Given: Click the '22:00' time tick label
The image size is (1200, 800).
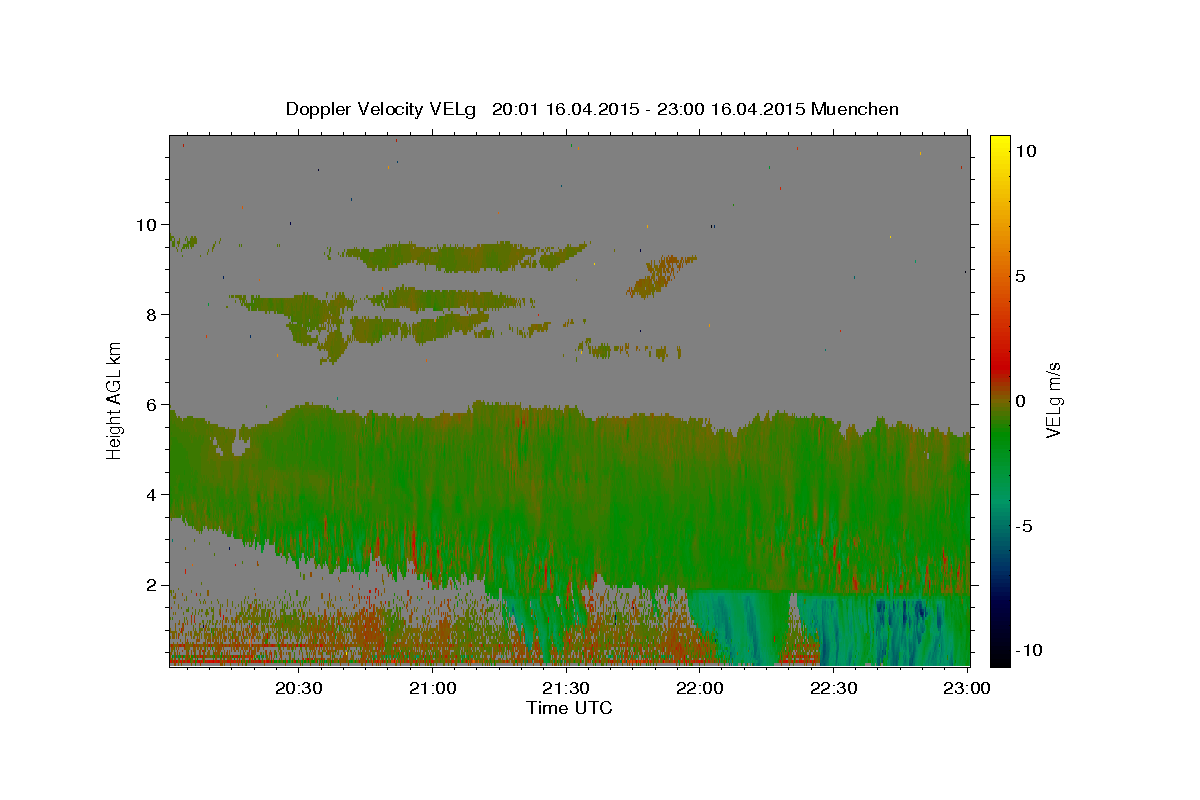Looking at the screenshot, I should point(700,688).
